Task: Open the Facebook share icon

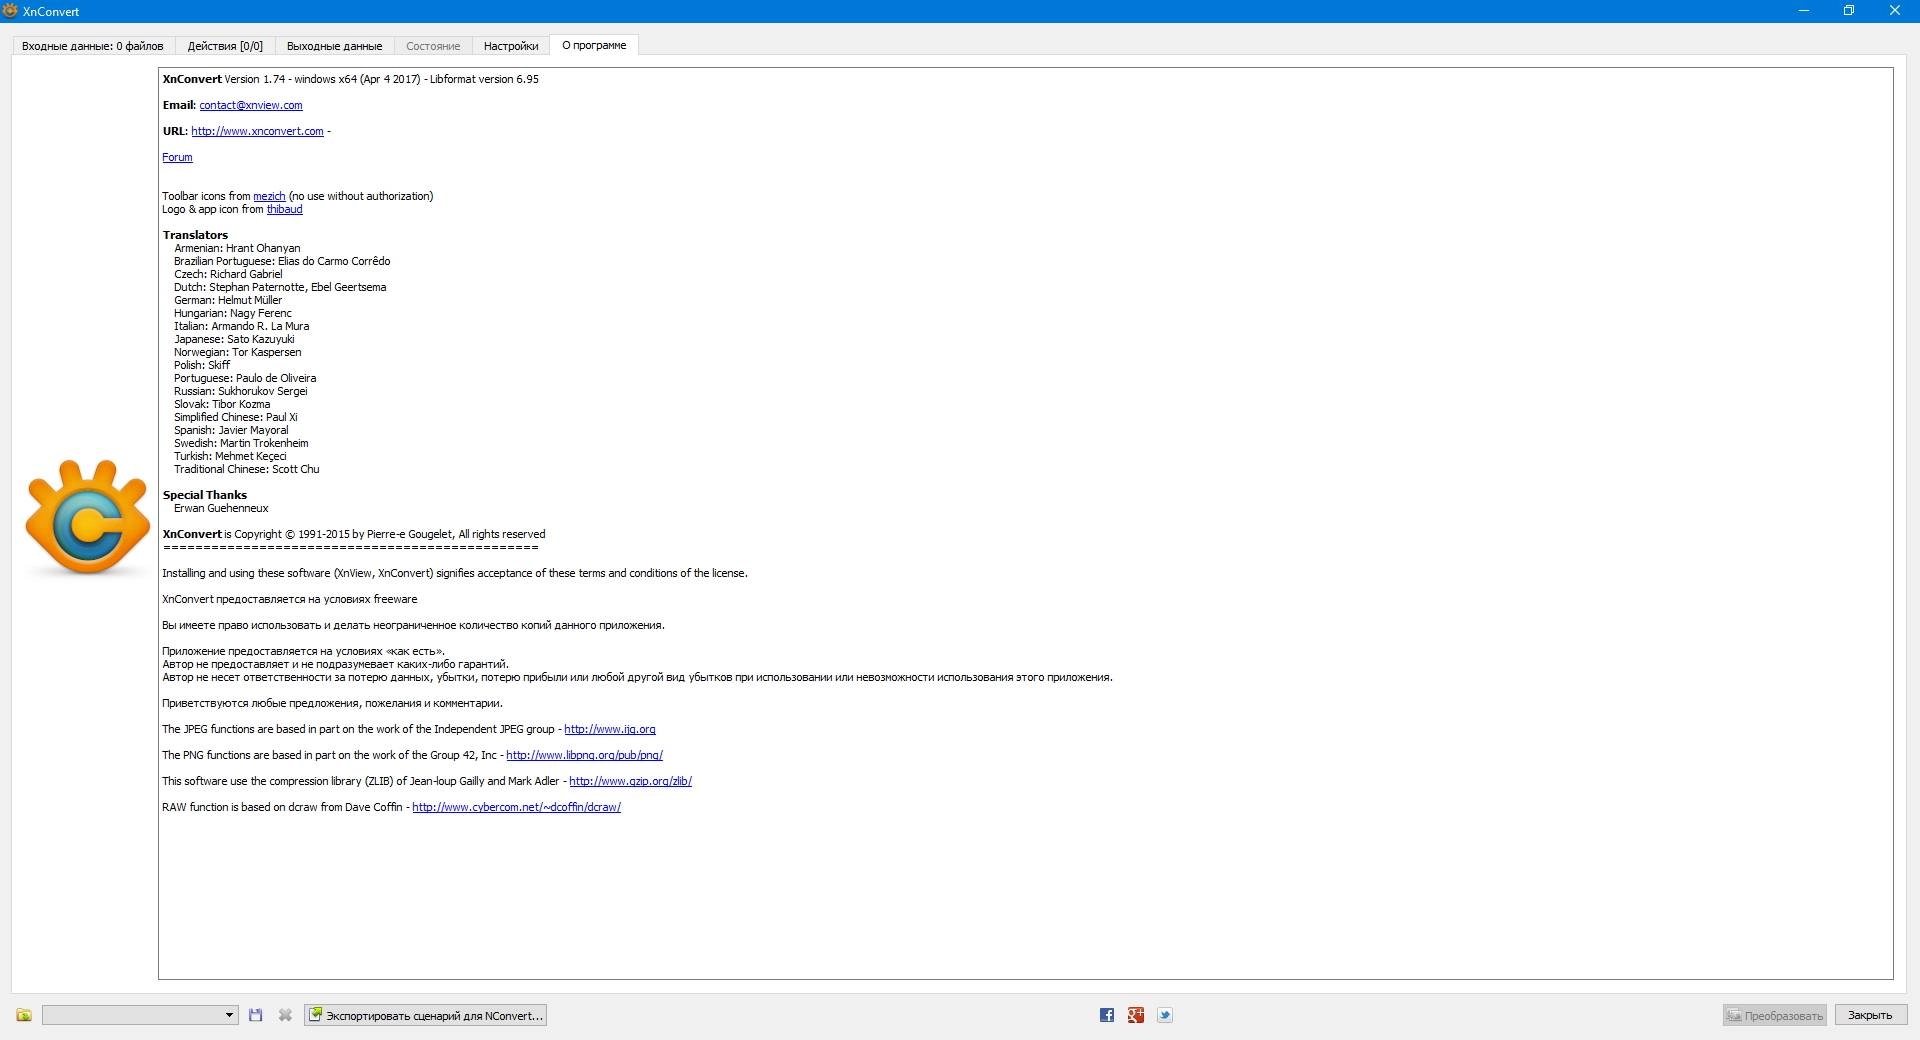Action: pyautogui.click(x=1107, y=1015)
